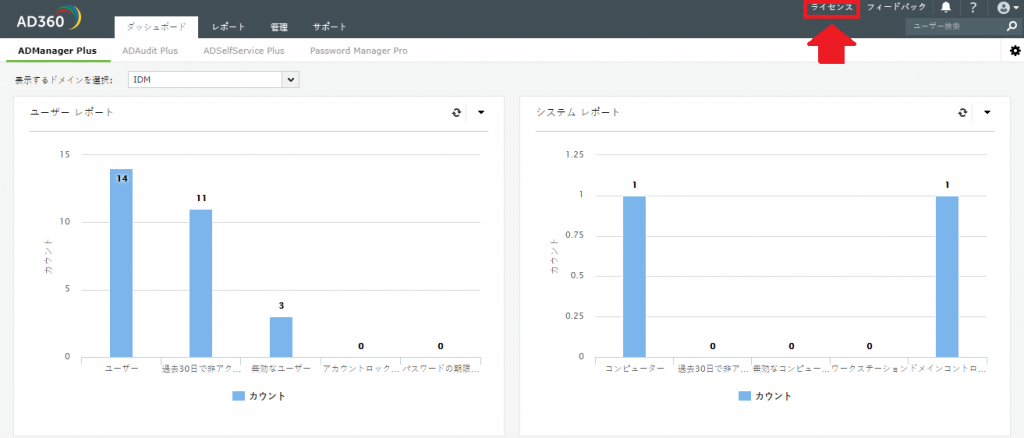1024x438 pixels.
Task: Refresh the ユーザー レポート chart
Action: 457,113
